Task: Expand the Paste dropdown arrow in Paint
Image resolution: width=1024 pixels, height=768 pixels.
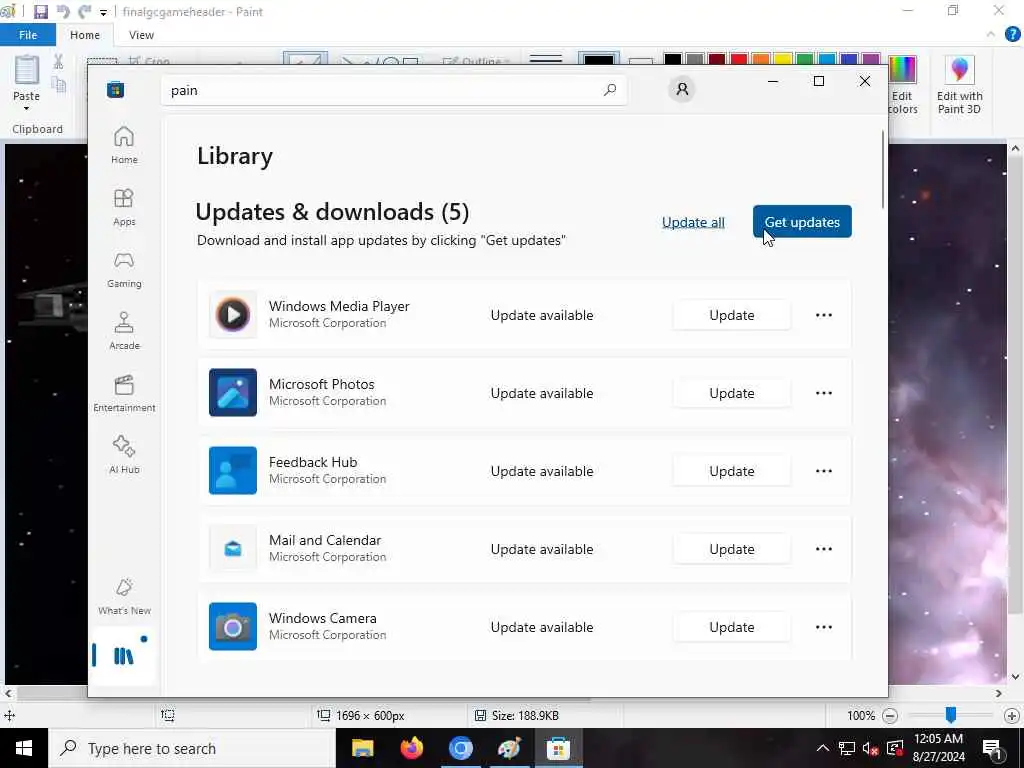Action: point(27,108)
